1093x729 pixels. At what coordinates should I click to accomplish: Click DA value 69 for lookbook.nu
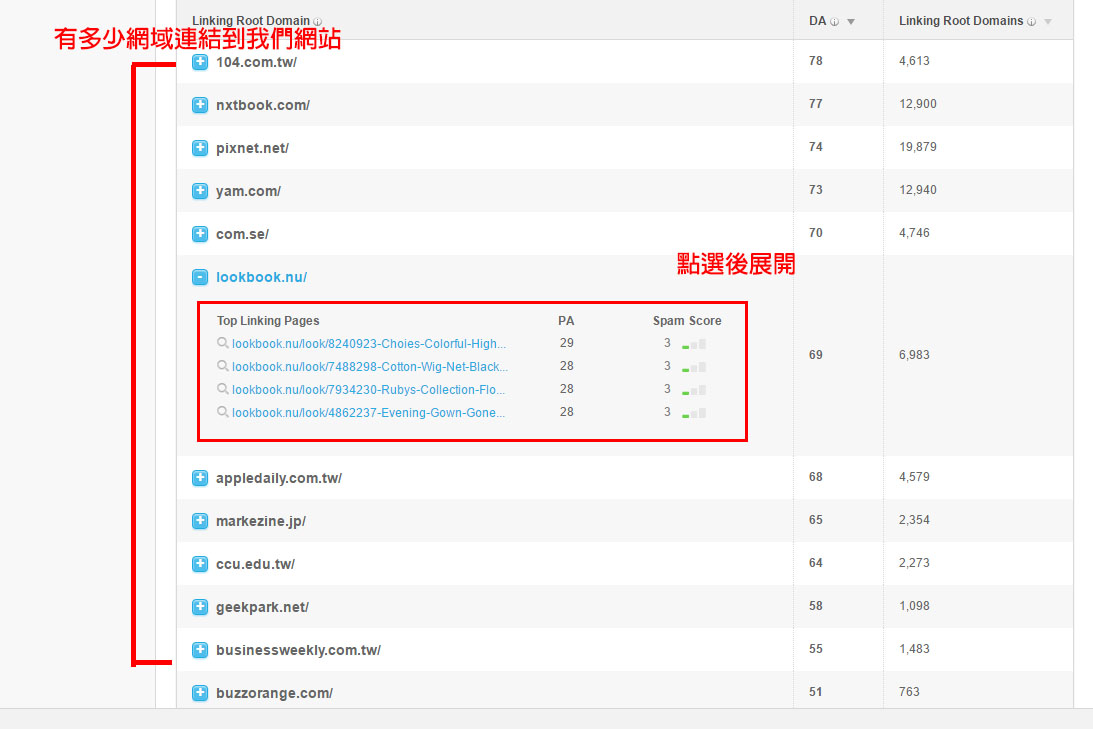[x=816, y=355]
